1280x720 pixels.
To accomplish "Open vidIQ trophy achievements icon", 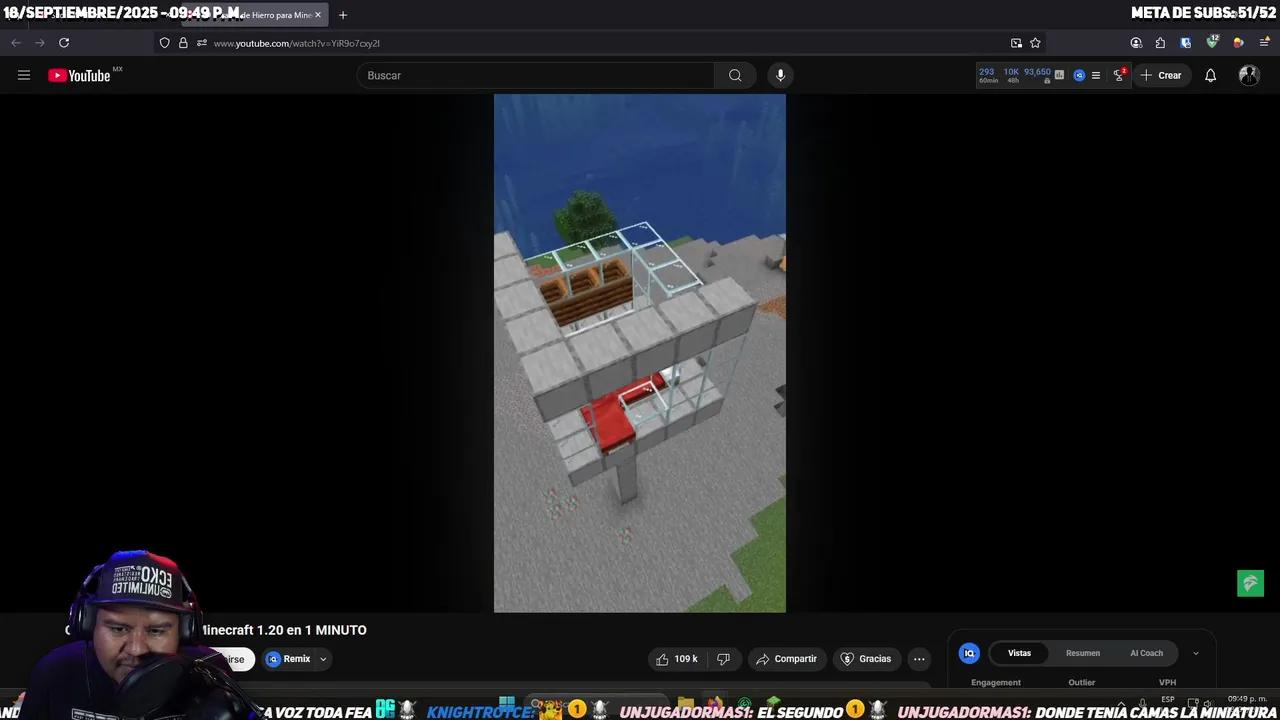I will click(1120, 75).
